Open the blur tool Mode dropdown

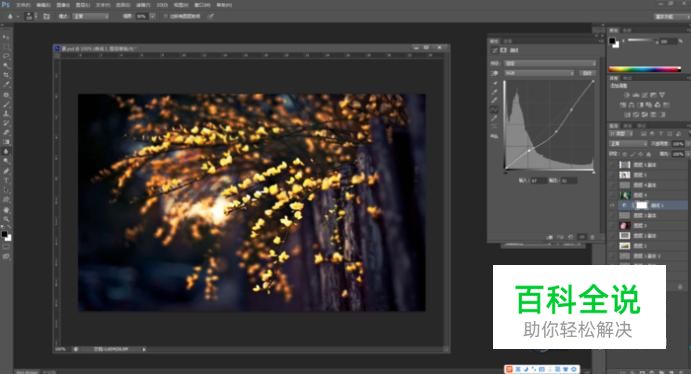coord(90,16)
